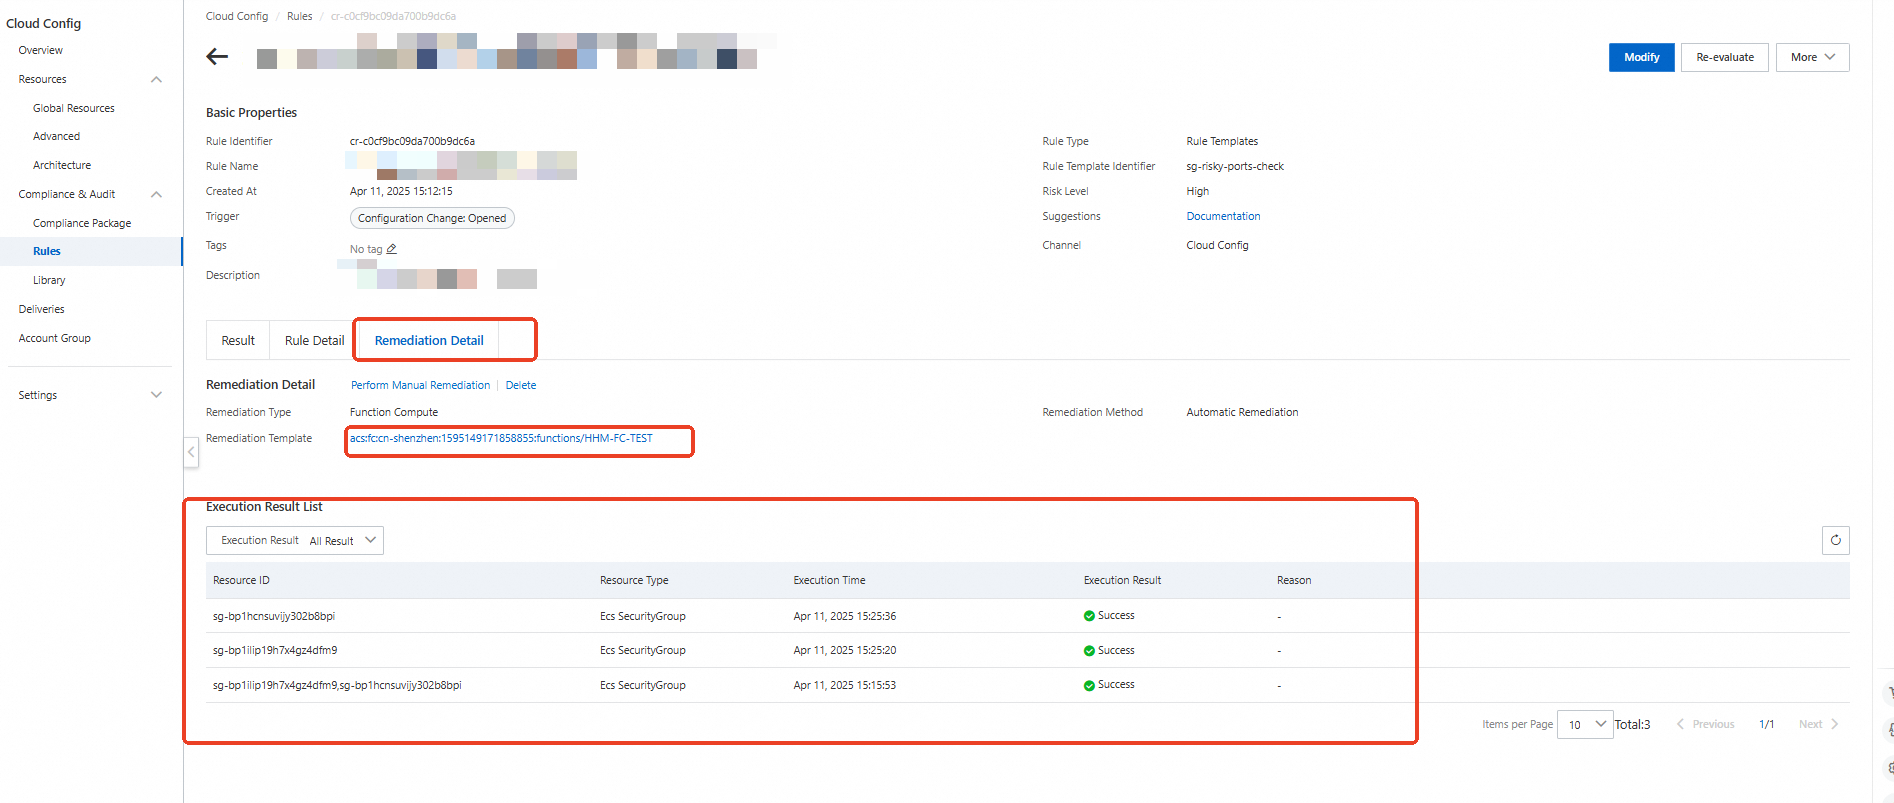1894x803 pixels.
Task: Click resource ID sg-bp1hcnsuvjjy302b8bpi
Action: click(274, 616)
